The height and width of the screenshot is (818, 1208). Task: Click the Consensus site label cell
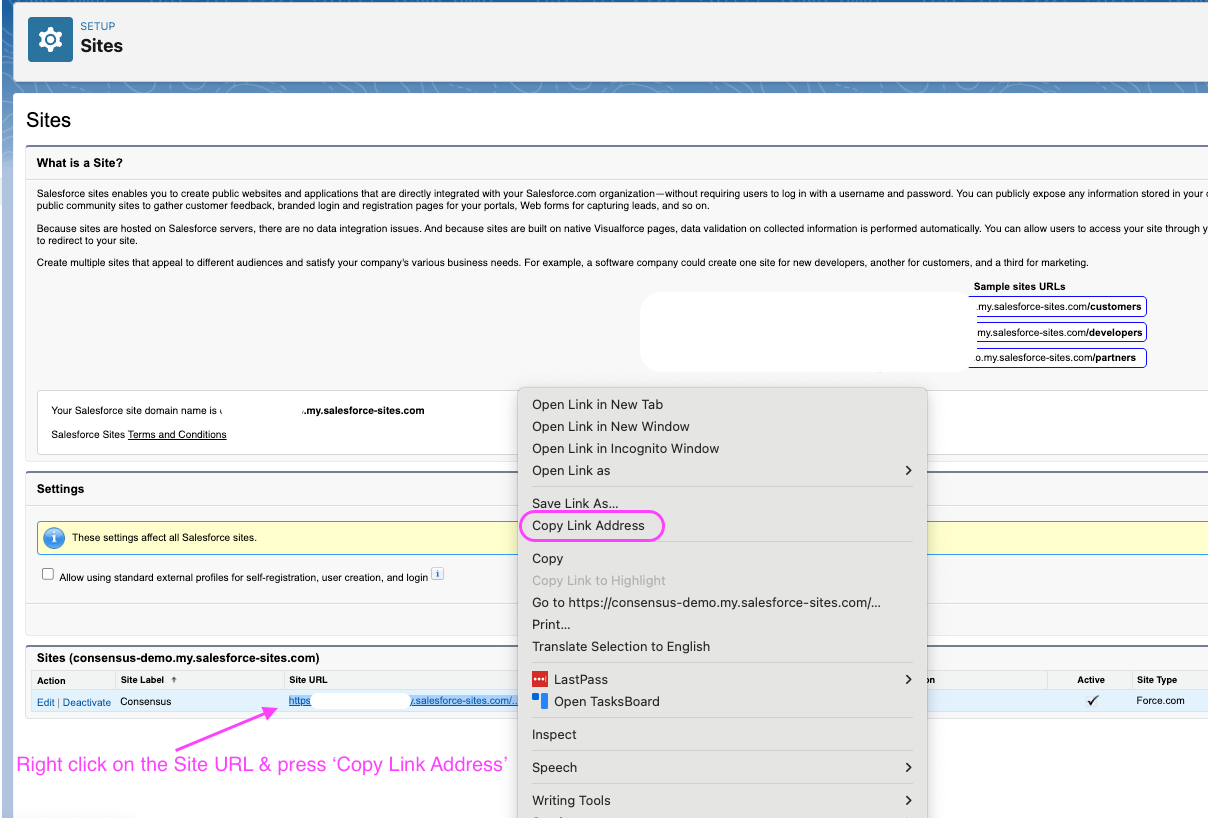(146, 701)
